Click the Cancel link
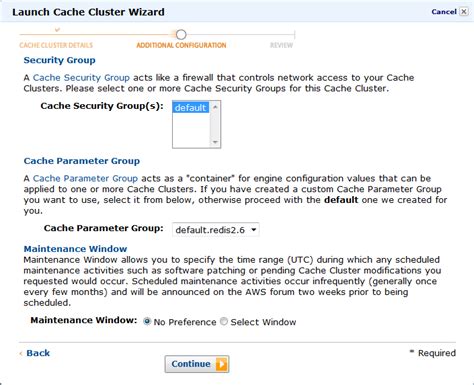The width and height of the screenshot is (474, 385). tap(444, 12)
